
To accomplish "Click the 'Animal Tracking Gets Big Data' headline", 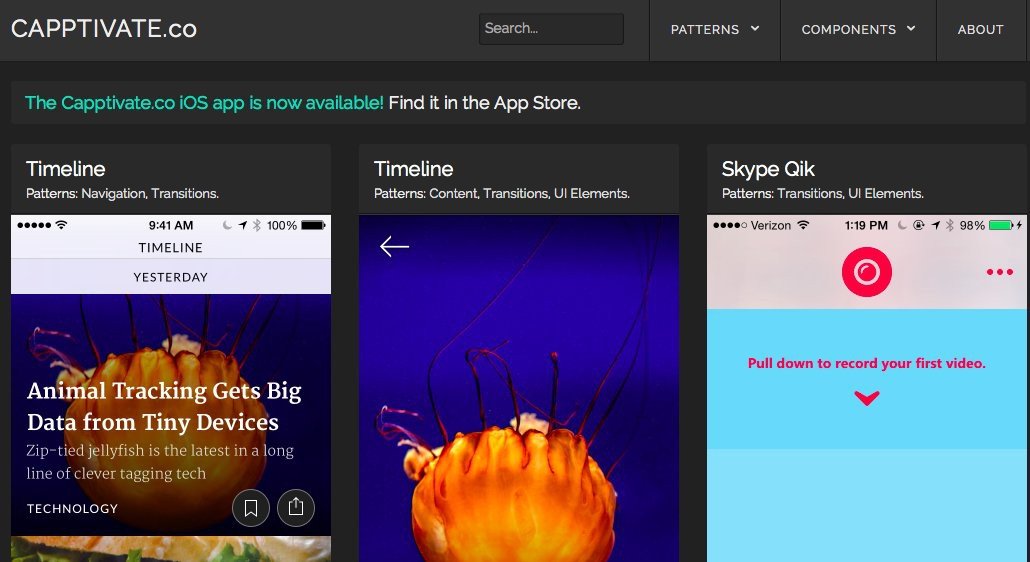I will tap(164, 406).
